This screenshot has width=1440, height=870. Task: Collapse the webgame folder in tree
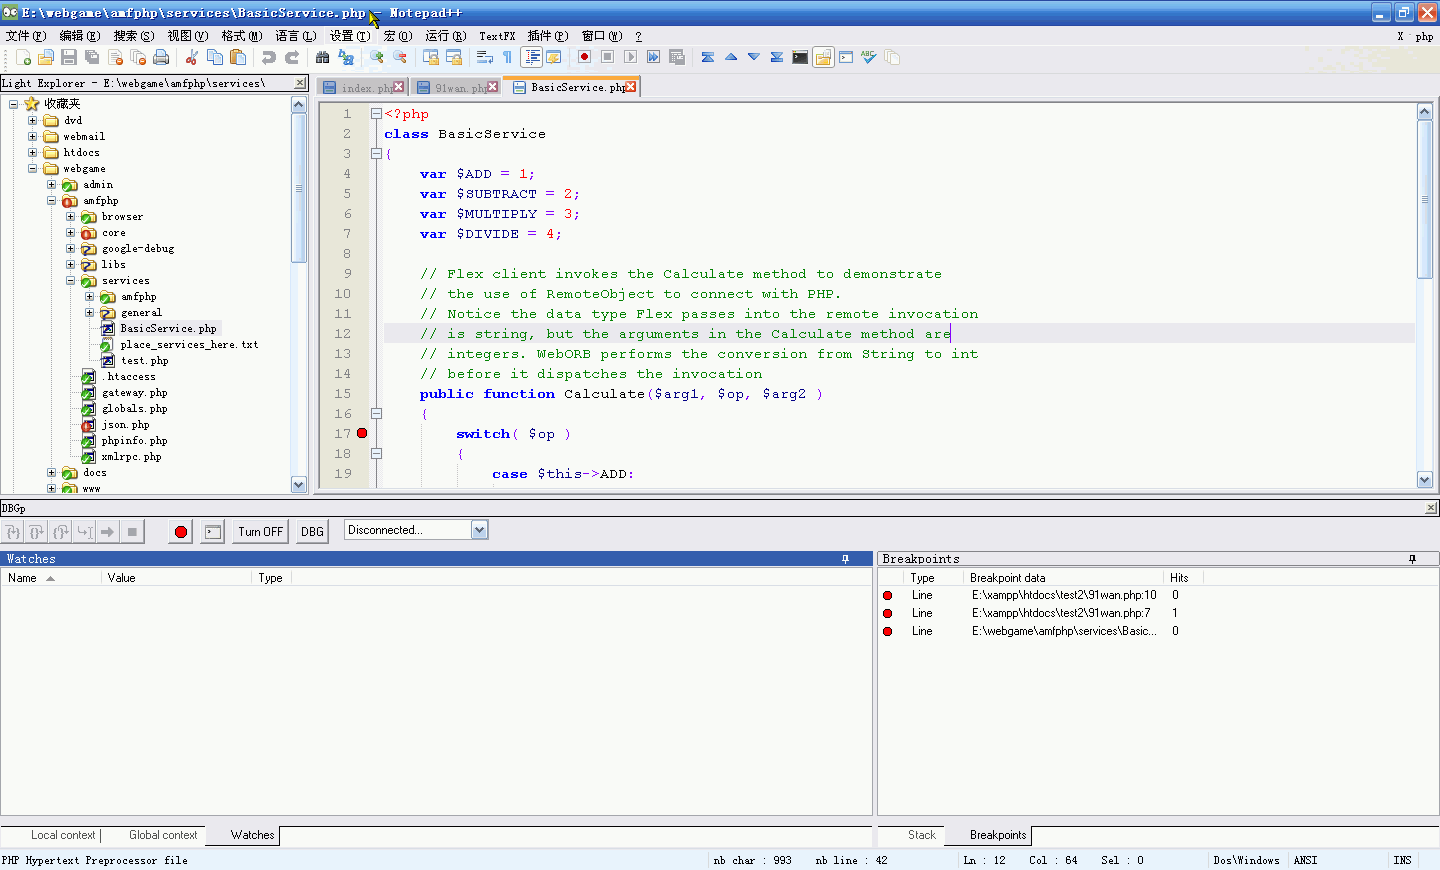click(33, 169)
